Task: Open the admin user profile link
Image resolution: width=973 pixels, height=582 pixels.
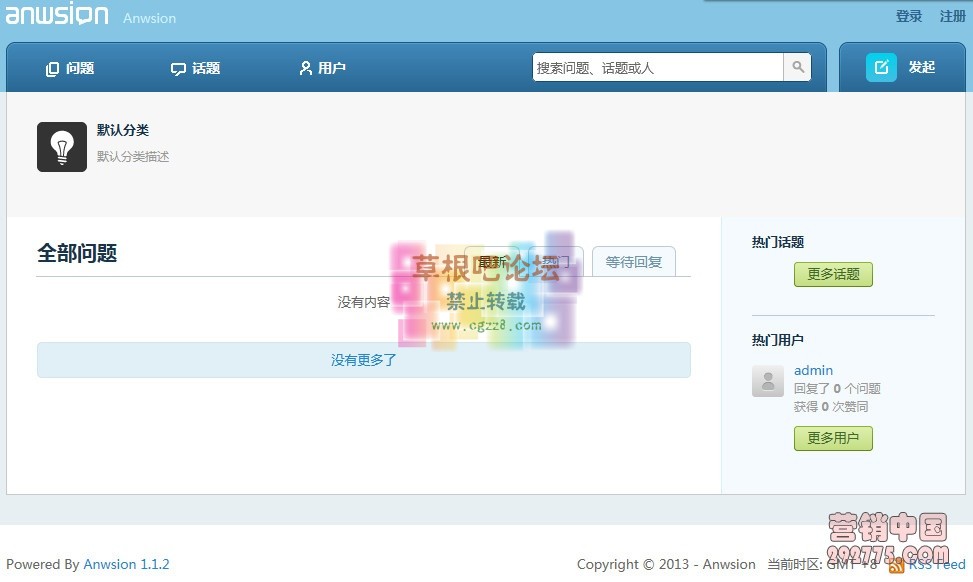Action: click(x=813, y=370)
